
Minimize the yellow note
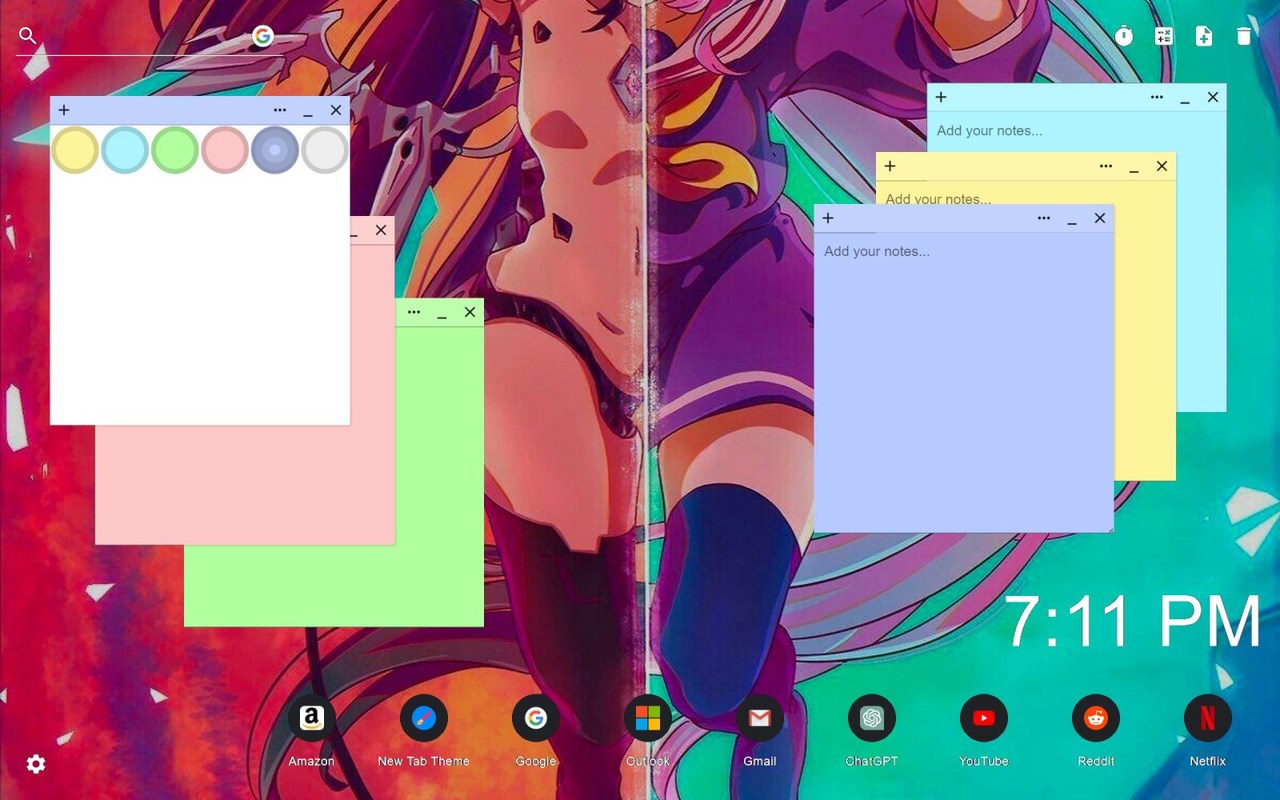[x=1134, y=168]
